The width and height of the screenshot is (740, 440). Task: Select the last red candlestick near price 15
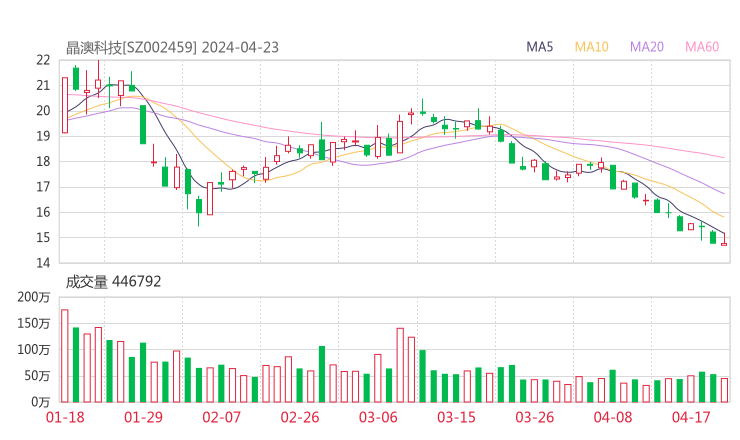point(724,240)
